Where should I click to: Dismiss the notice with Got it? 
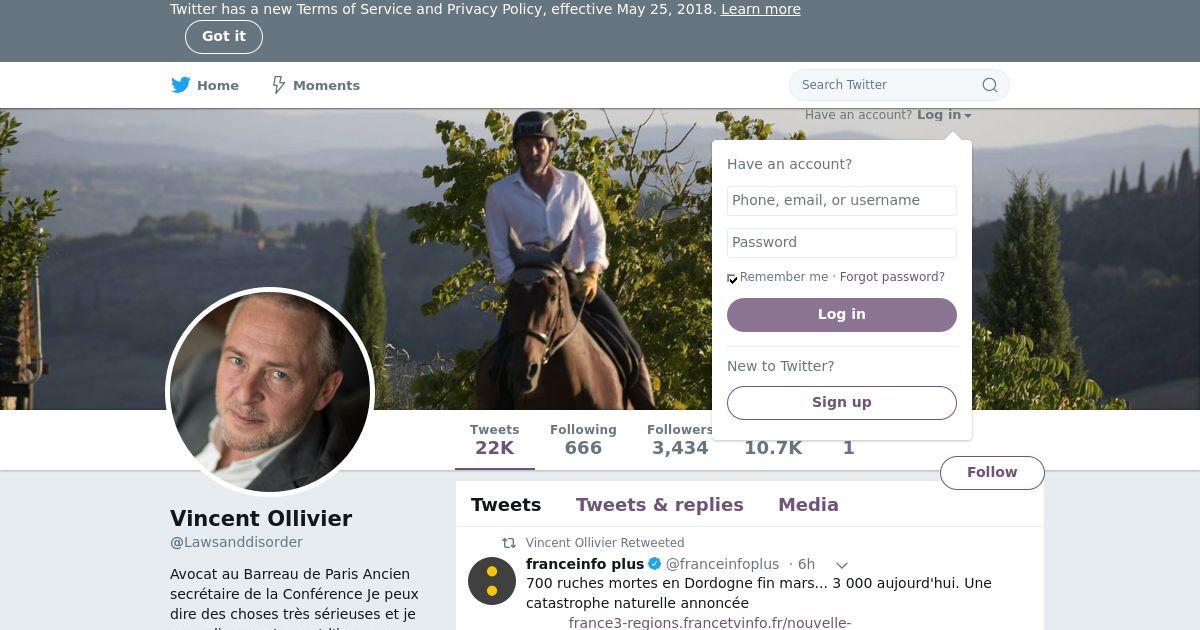pyautogui.click(x=224, y=37)
